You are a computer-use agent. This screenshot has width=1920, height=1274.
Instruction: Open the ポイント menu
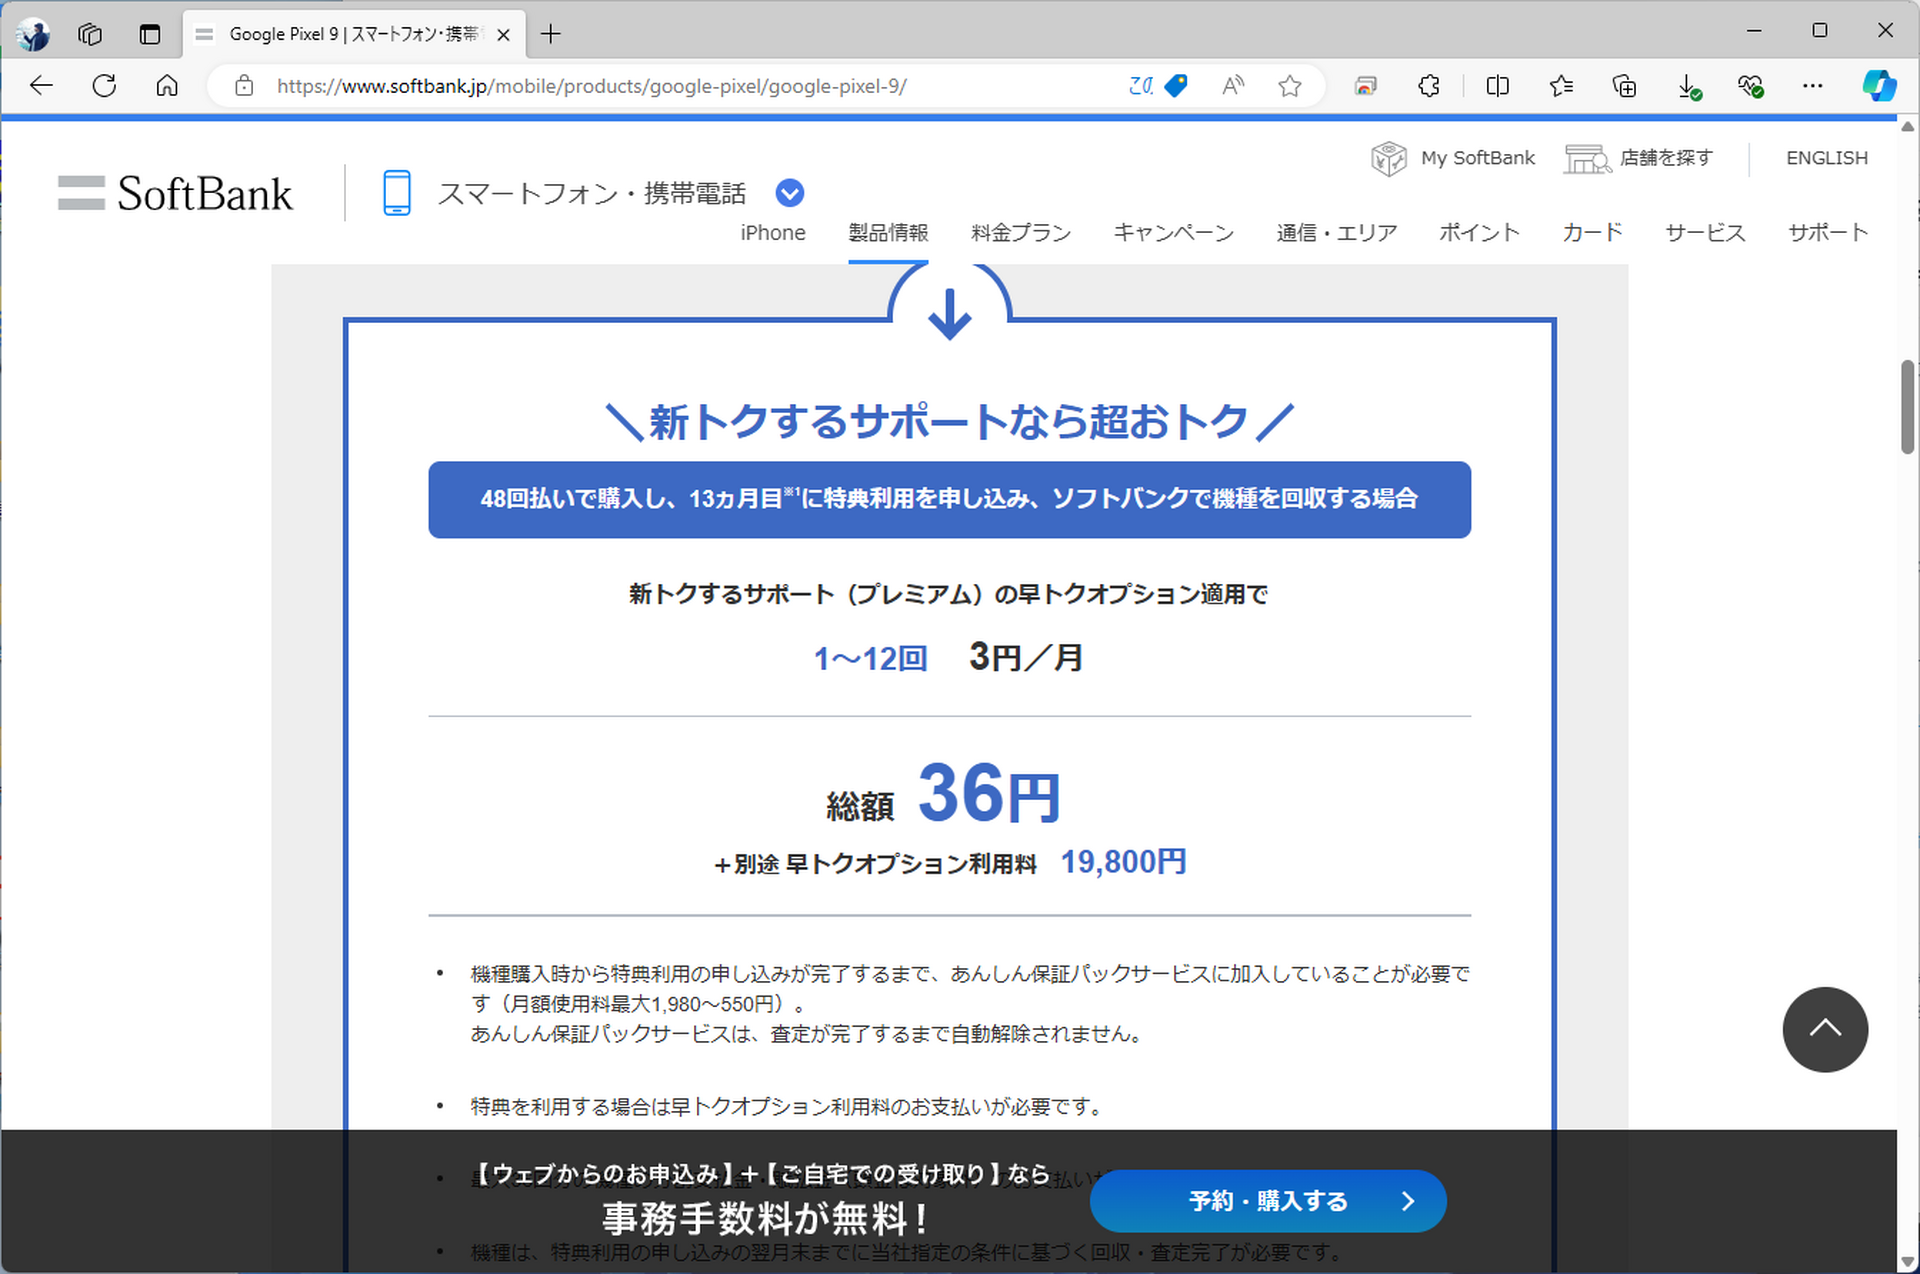click(x=1479, y=233)
